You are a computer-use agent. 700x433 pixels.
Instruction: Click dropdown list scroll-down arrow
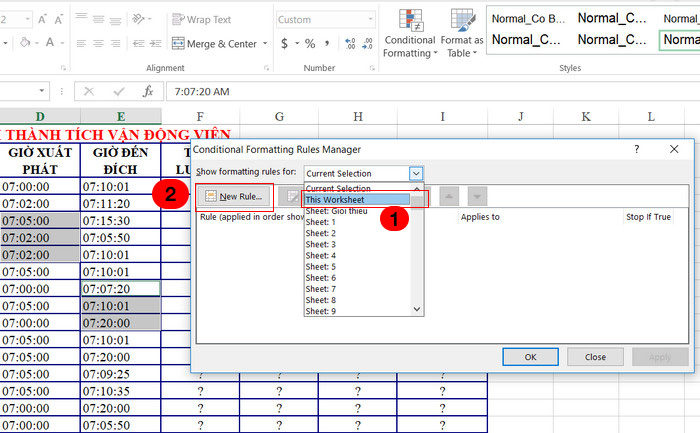click(x=417, y=309)
